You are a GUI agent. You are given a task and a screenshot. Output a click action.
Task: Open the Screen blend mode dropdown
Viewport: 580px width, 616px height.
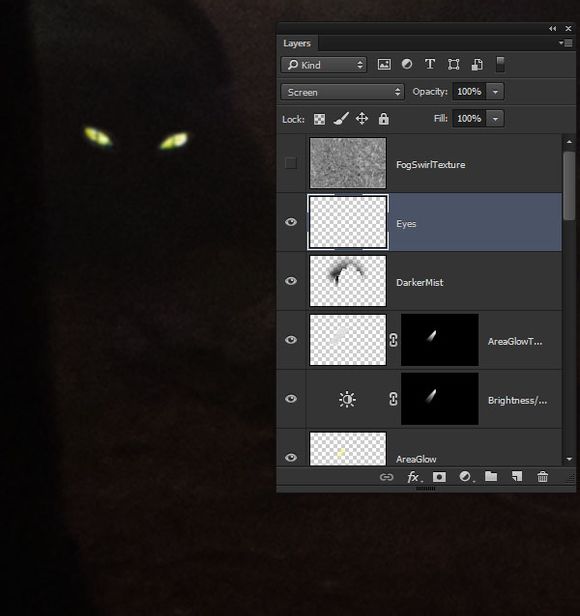pyautogui.click(x=342, y=92)
